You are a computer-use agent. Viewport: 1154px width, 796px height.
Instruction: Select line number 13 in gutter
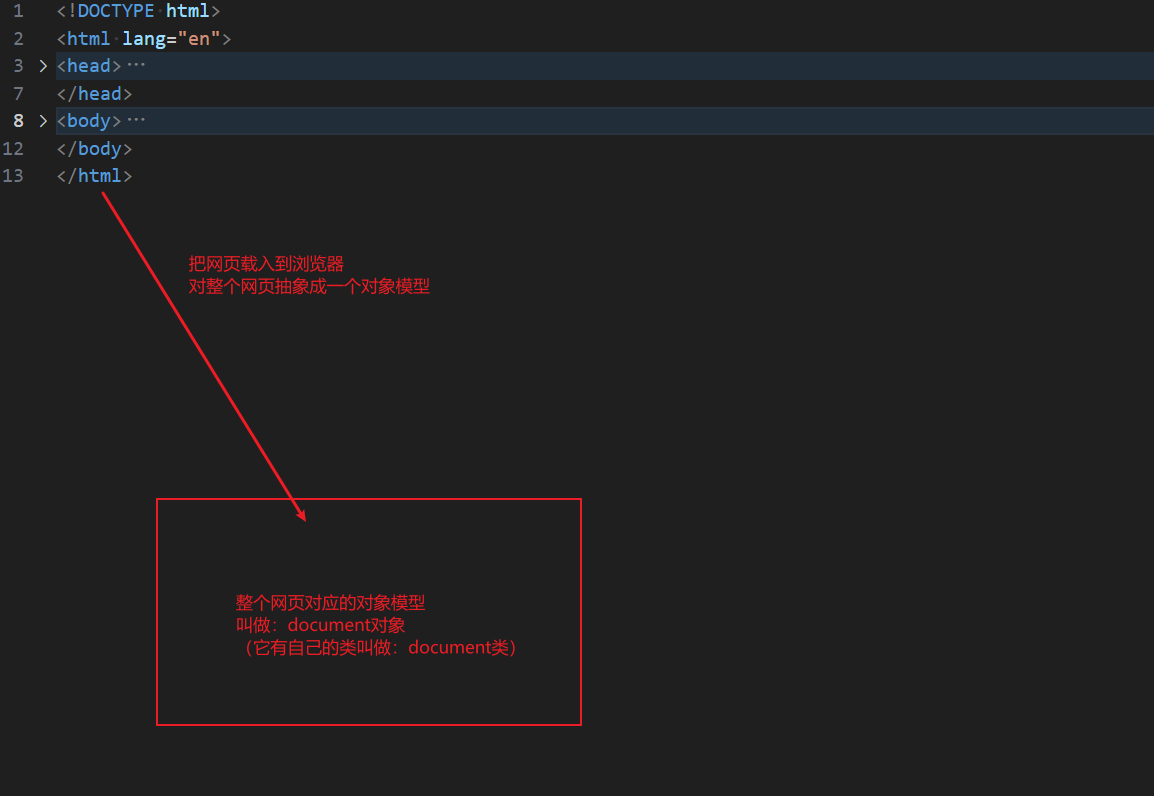(13, 176)
